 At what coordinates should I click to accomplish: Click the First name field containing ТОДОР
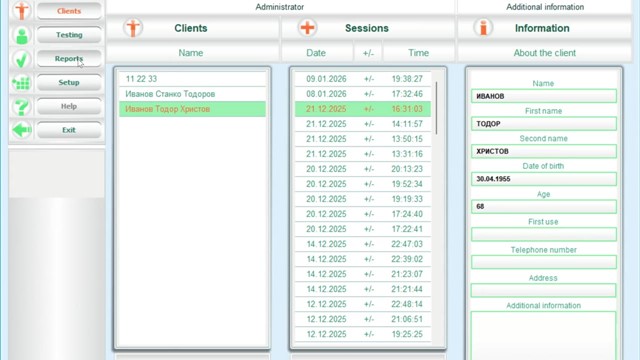pyautogui.click(x=544, y=124)
